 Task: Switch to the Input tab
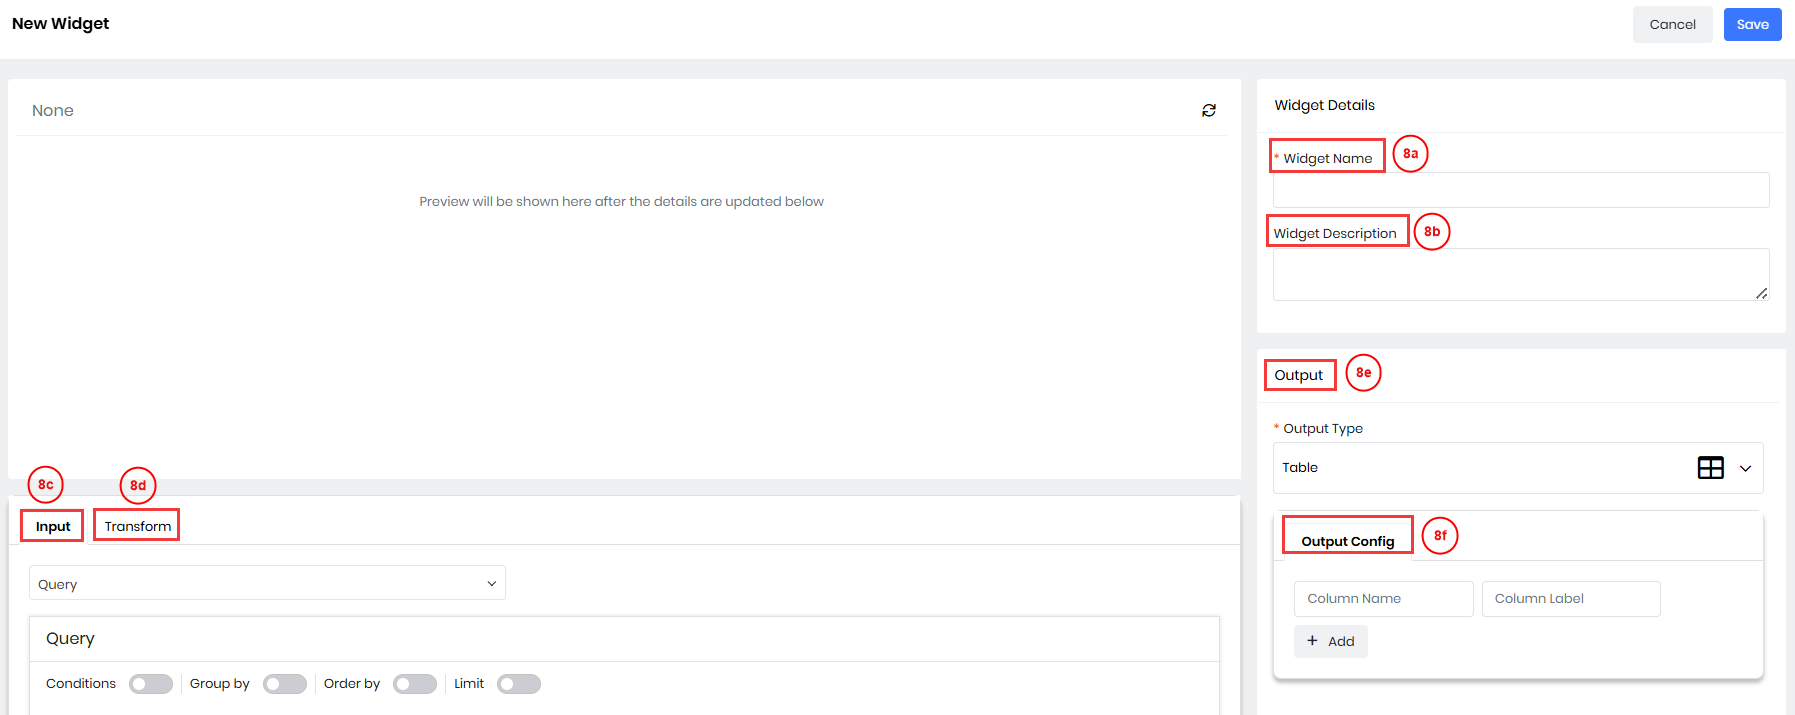pyautogui.click(x=53, y=526)
